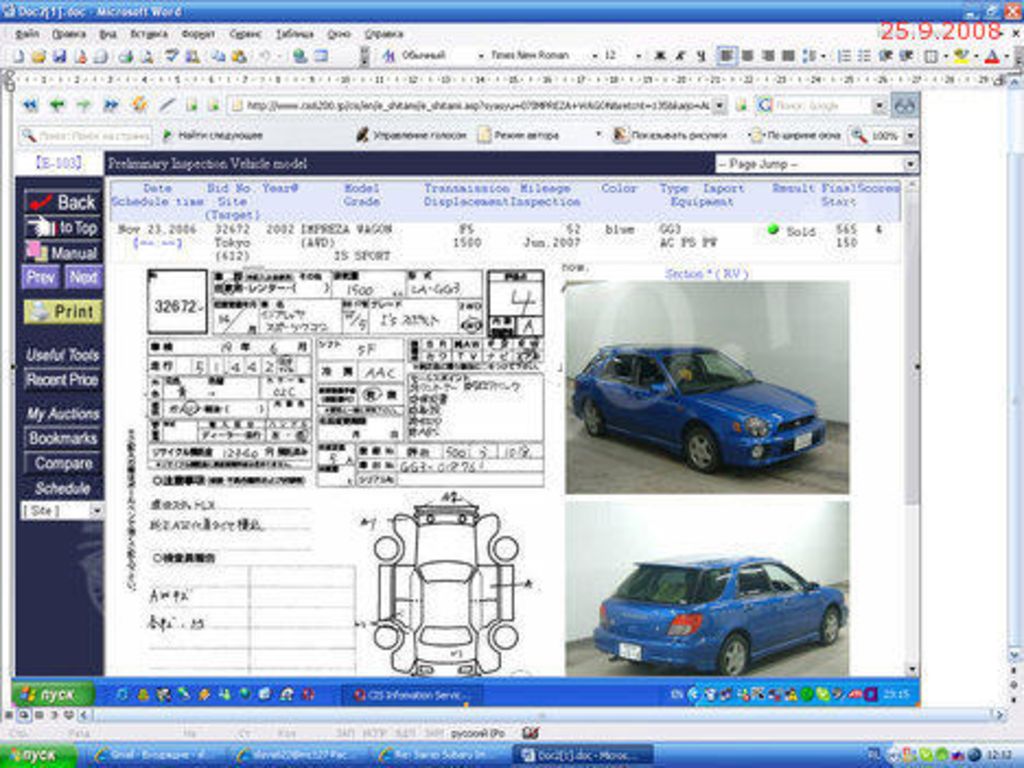Click Recent Price in the pictured sidebar
This screenshot has width=1024, height=768.
coord(63,380)
